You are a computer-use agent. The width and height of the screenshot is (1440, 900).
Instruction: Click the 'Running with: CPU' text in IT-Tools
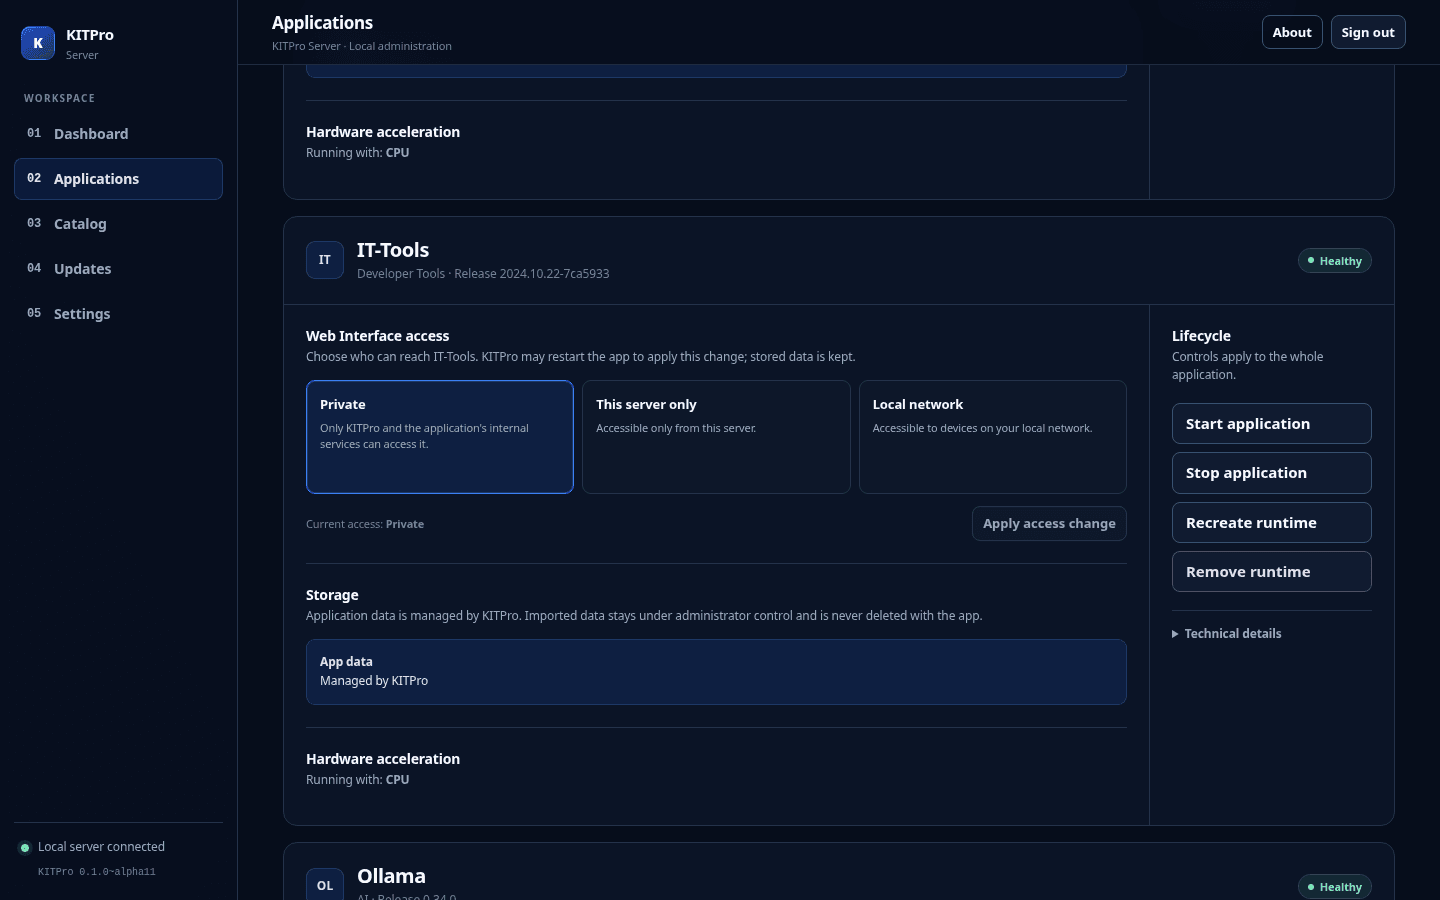point(358,780)
